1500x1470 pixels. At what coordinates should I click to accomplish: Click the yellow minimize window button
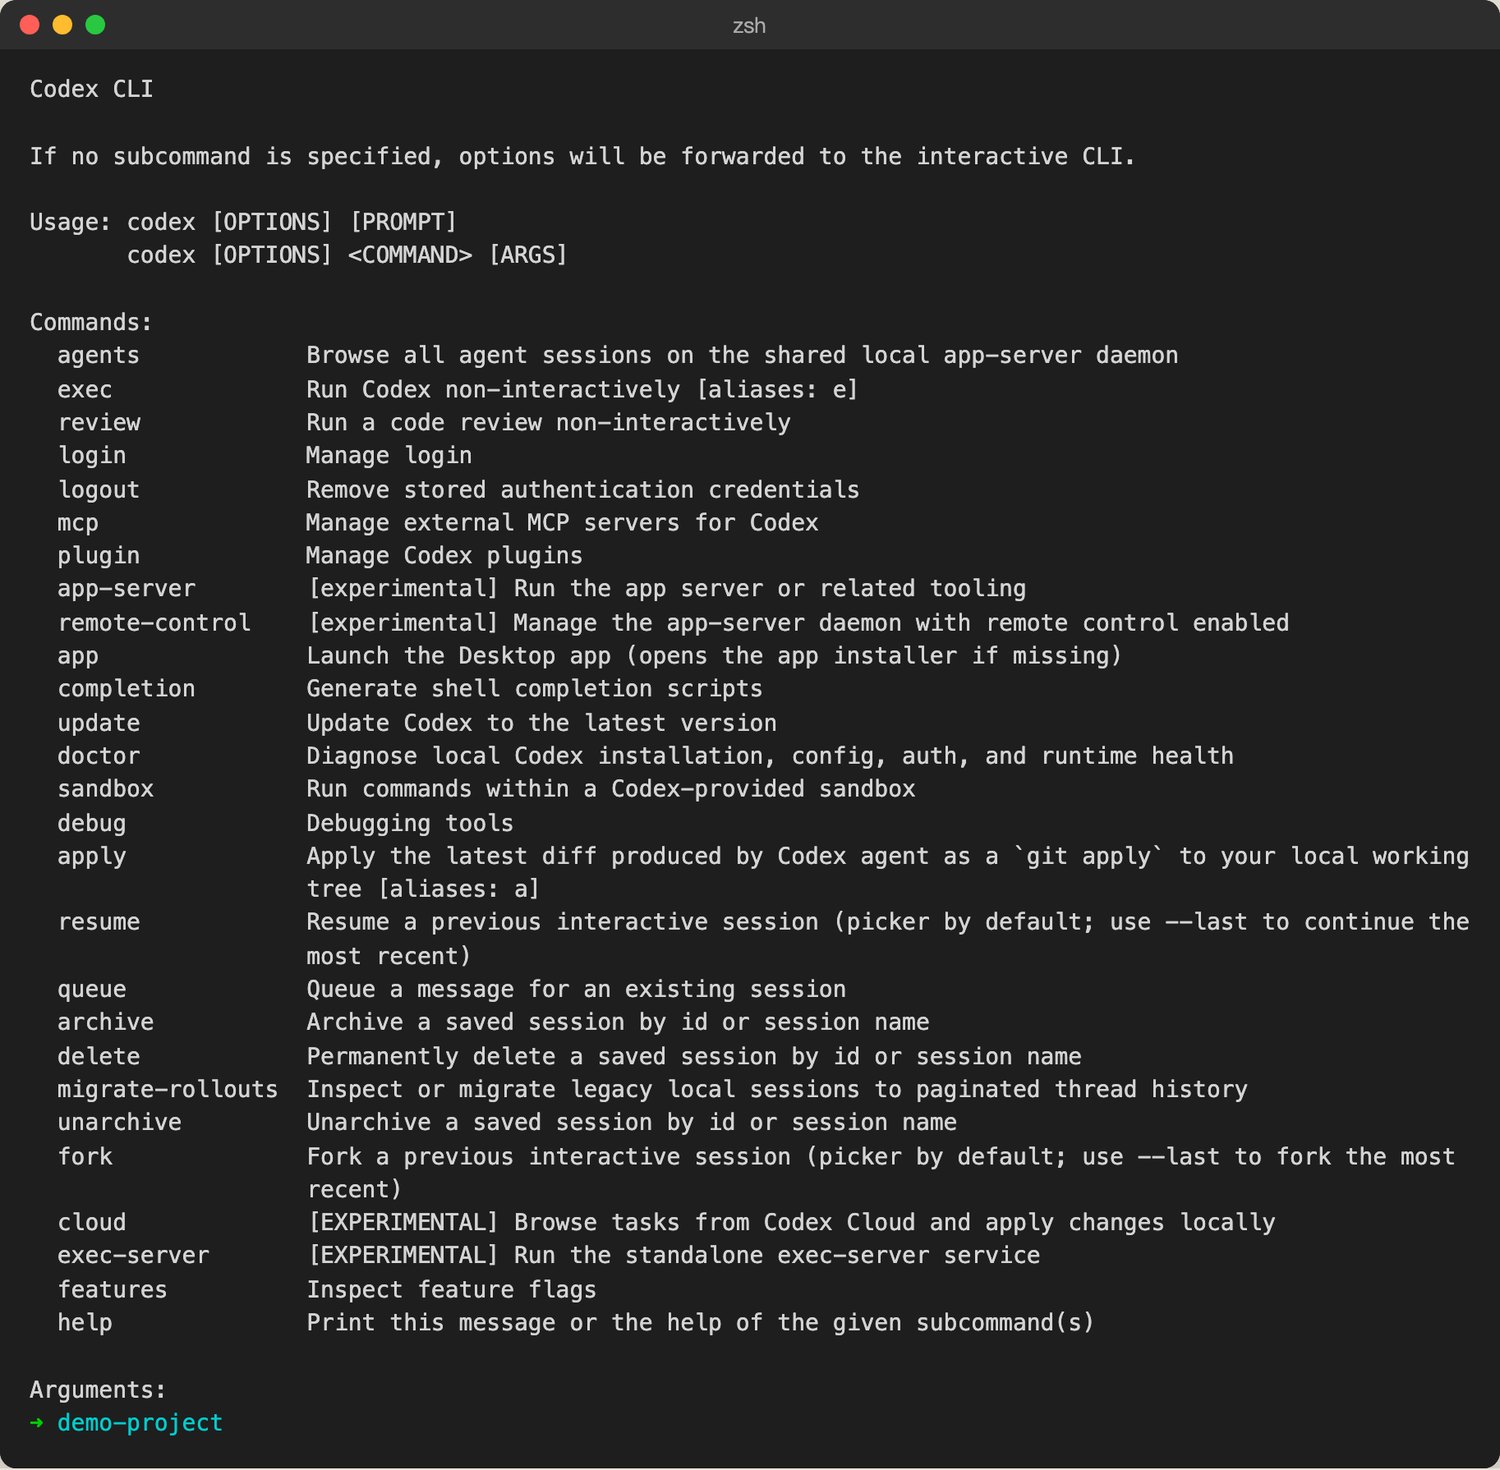tap(62, 25)
